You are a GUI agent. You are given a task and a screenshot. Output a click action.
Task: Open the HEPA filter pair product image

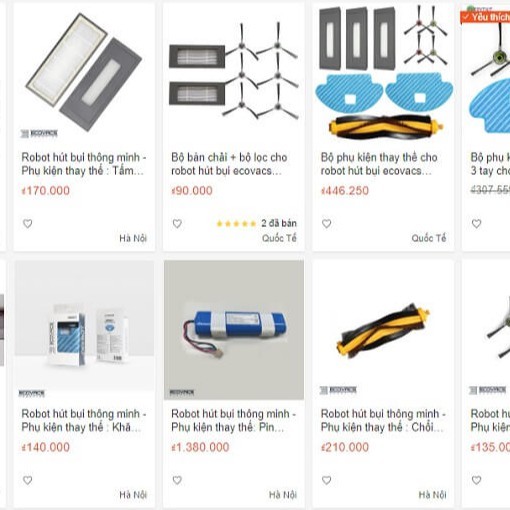84,72
